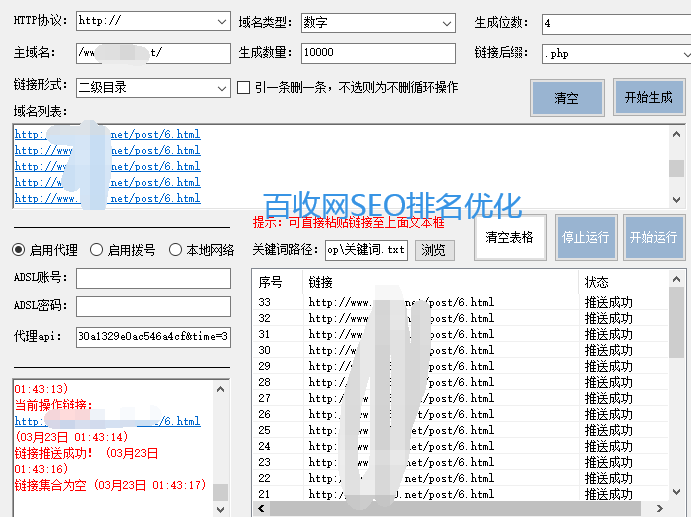Screen dimensions: 691x517
Task: Click the results table vertical scrollbar thumb
Action: 676,323
